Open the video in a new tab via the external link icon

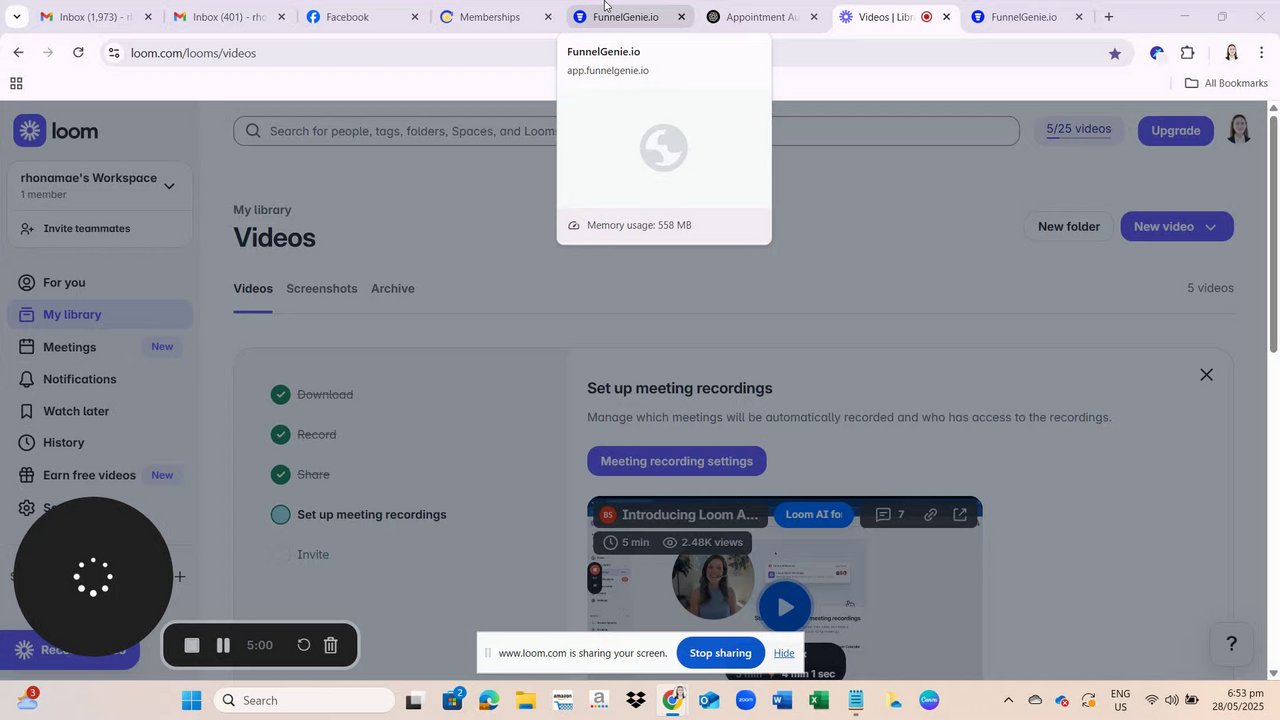coord(960,515)
